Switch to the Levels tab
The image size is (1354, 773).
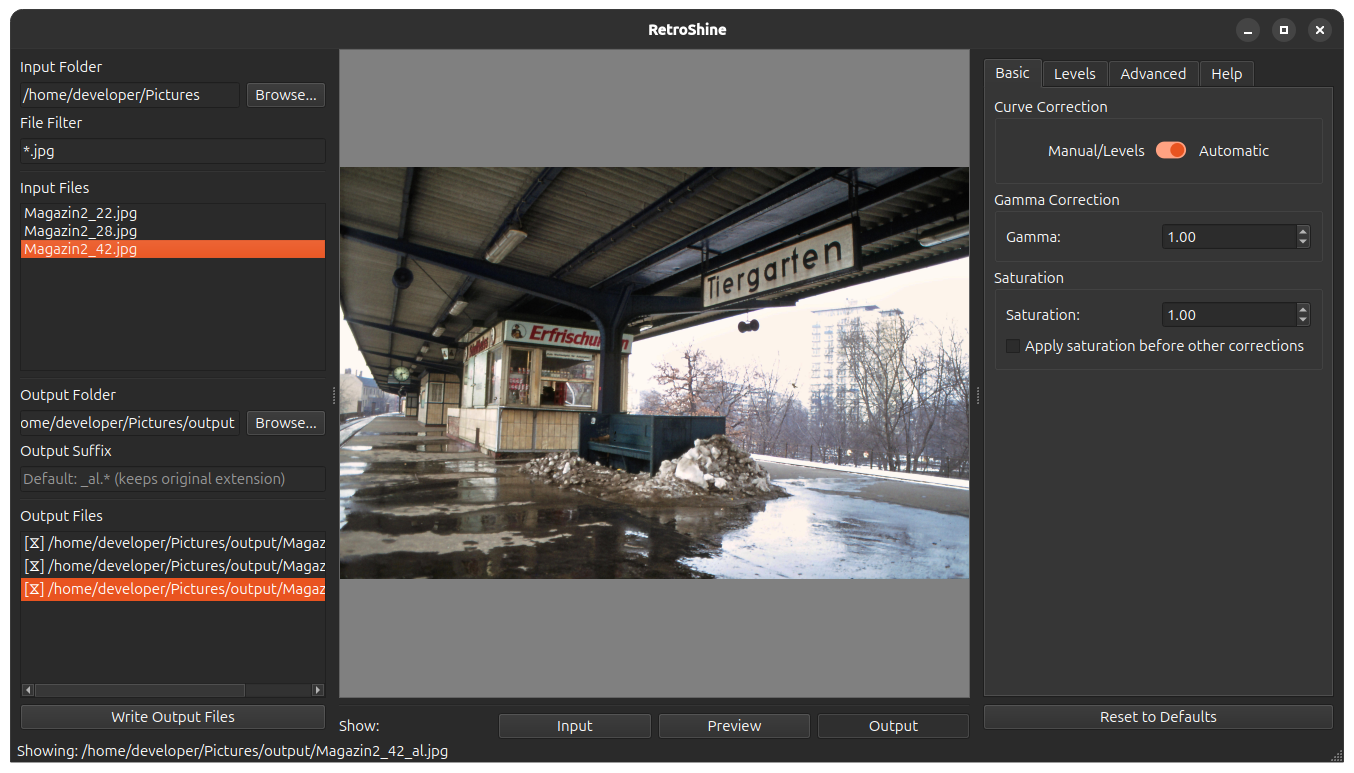(x=1074, y=73)
